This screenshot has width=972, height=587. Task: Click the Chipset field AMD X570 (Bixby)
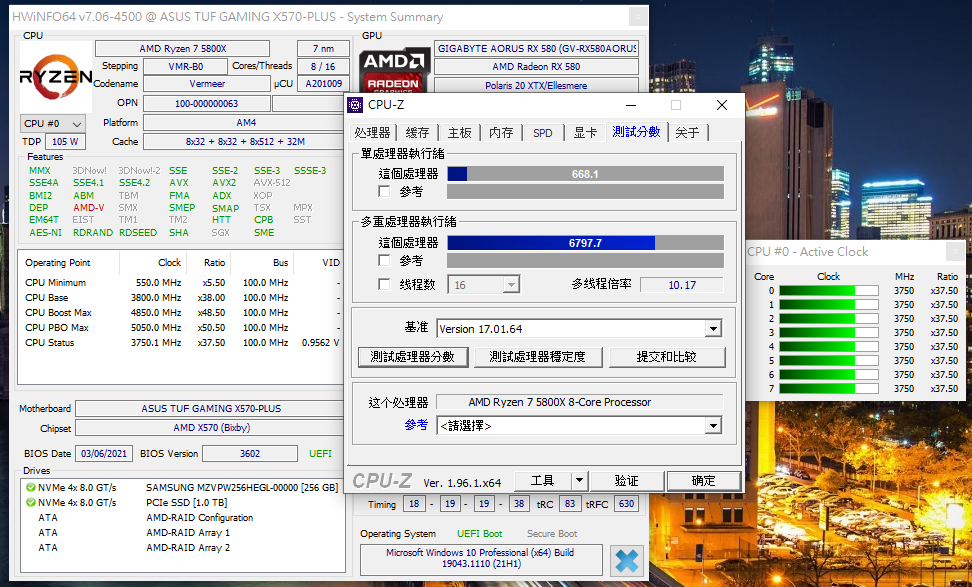coord(211,428)
